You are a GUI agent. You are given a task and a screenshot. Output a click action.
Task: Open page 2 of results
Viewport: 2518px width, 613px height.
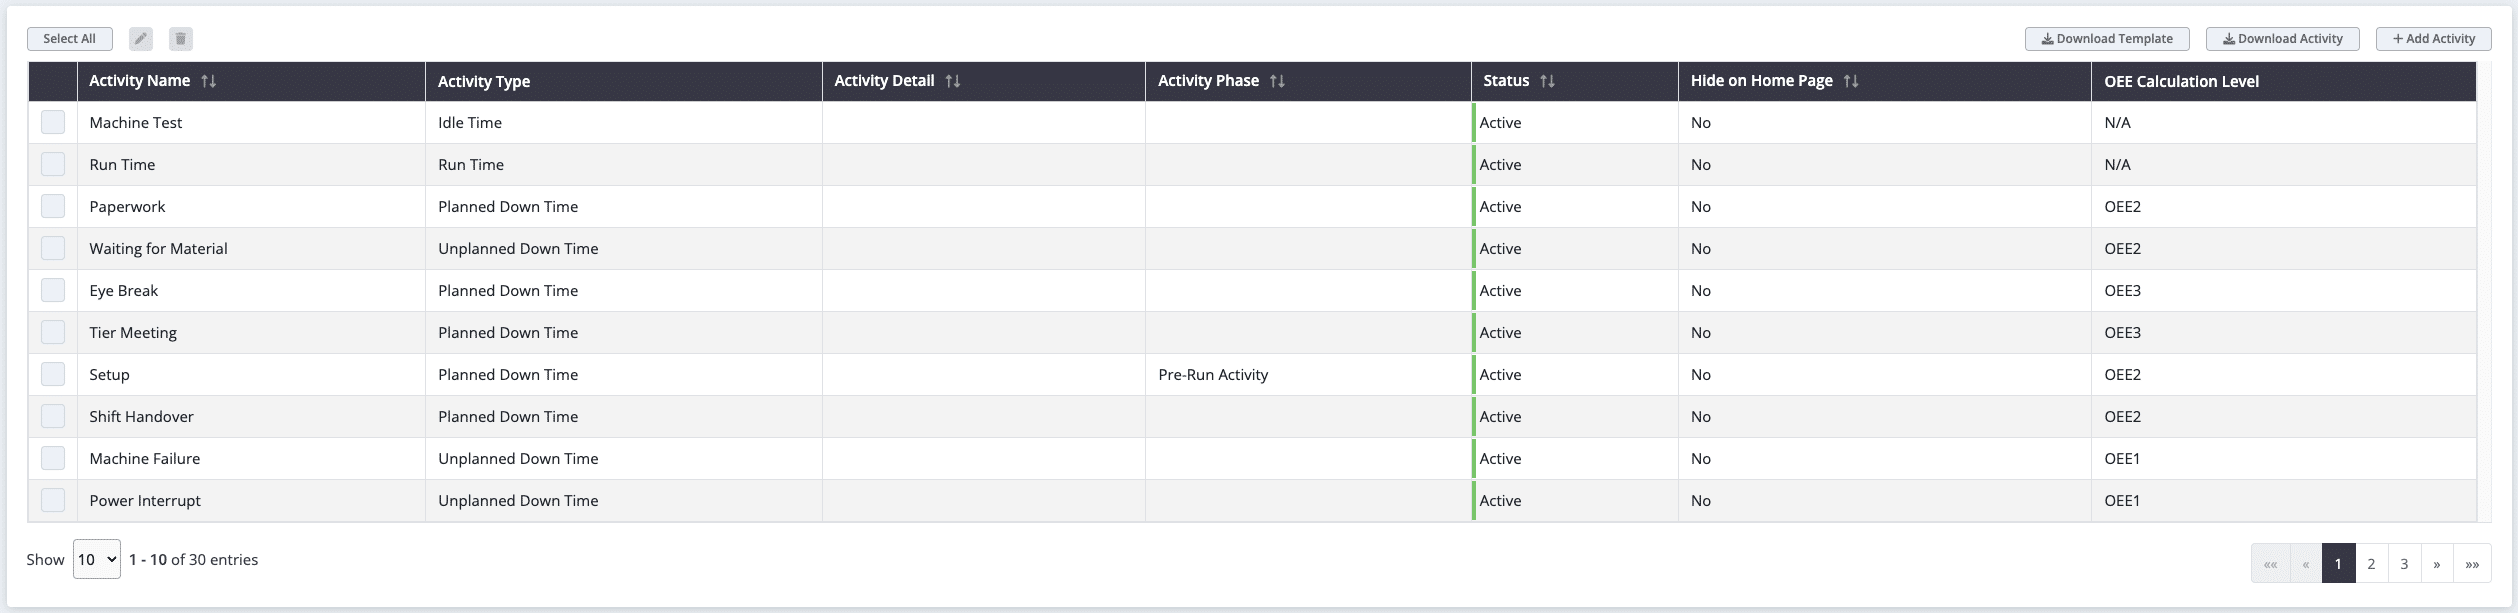[x=2370, y=564]
